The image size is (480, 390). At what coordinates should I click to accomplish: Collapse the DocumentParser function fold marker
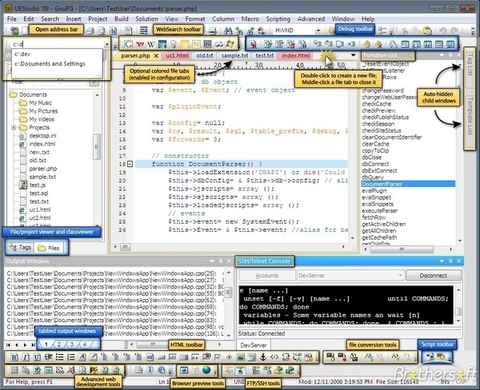130,164
